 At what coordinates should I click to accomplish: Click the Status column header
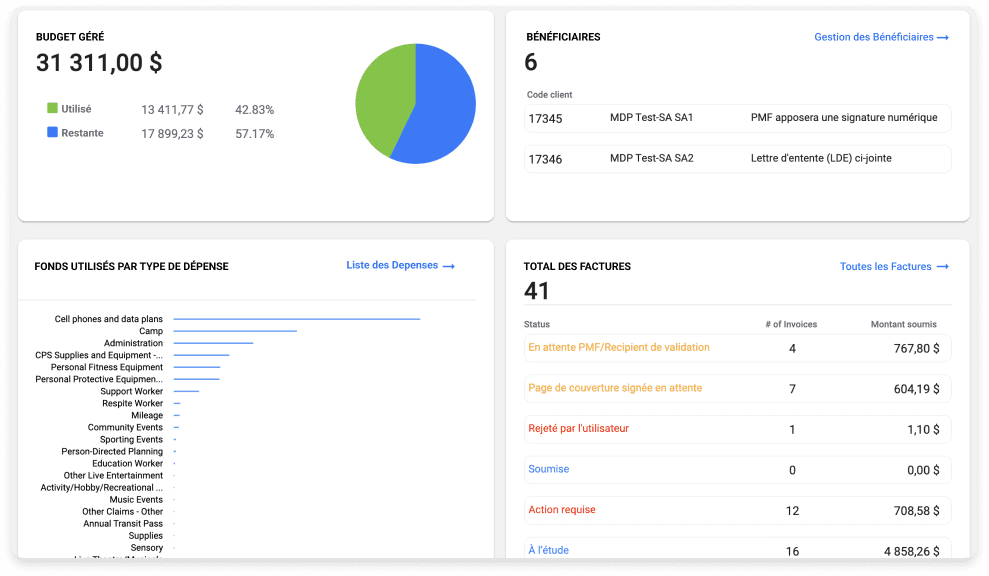pos(537,324)
